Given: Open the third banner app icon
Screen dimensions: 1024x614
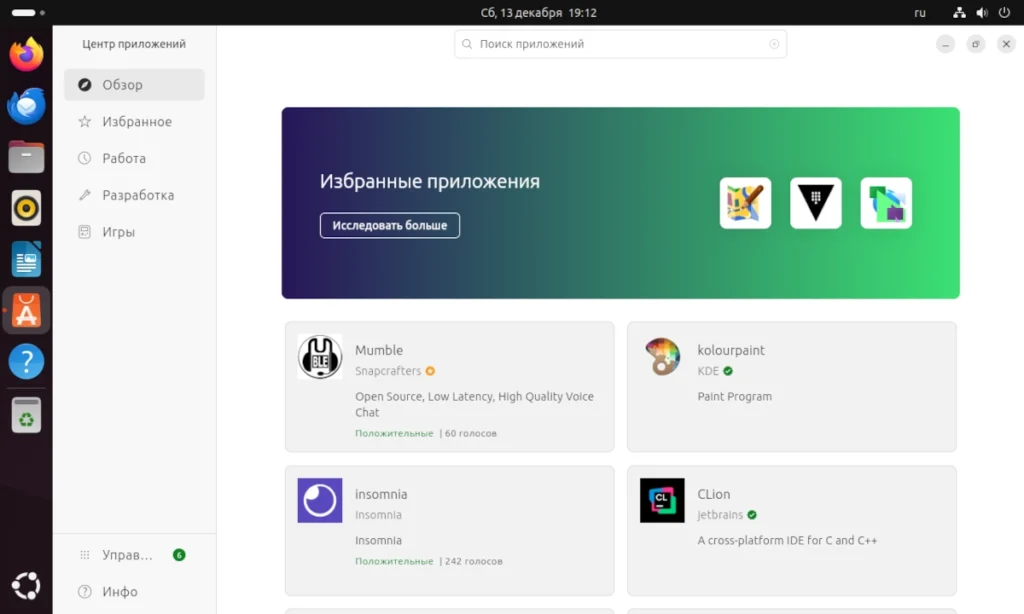Looking at the screenshot, I should (x=886, y=203).
